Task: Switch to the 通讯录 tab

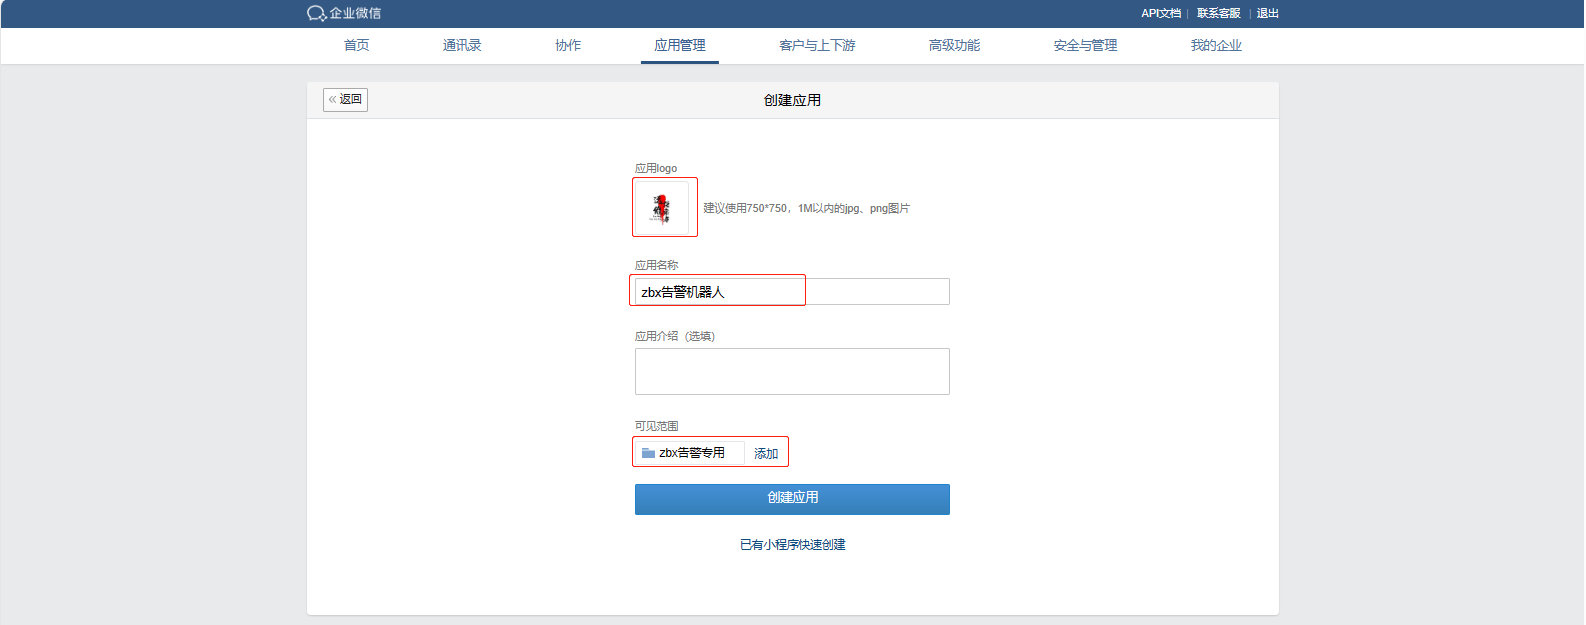Action: (x=462, y=45)
